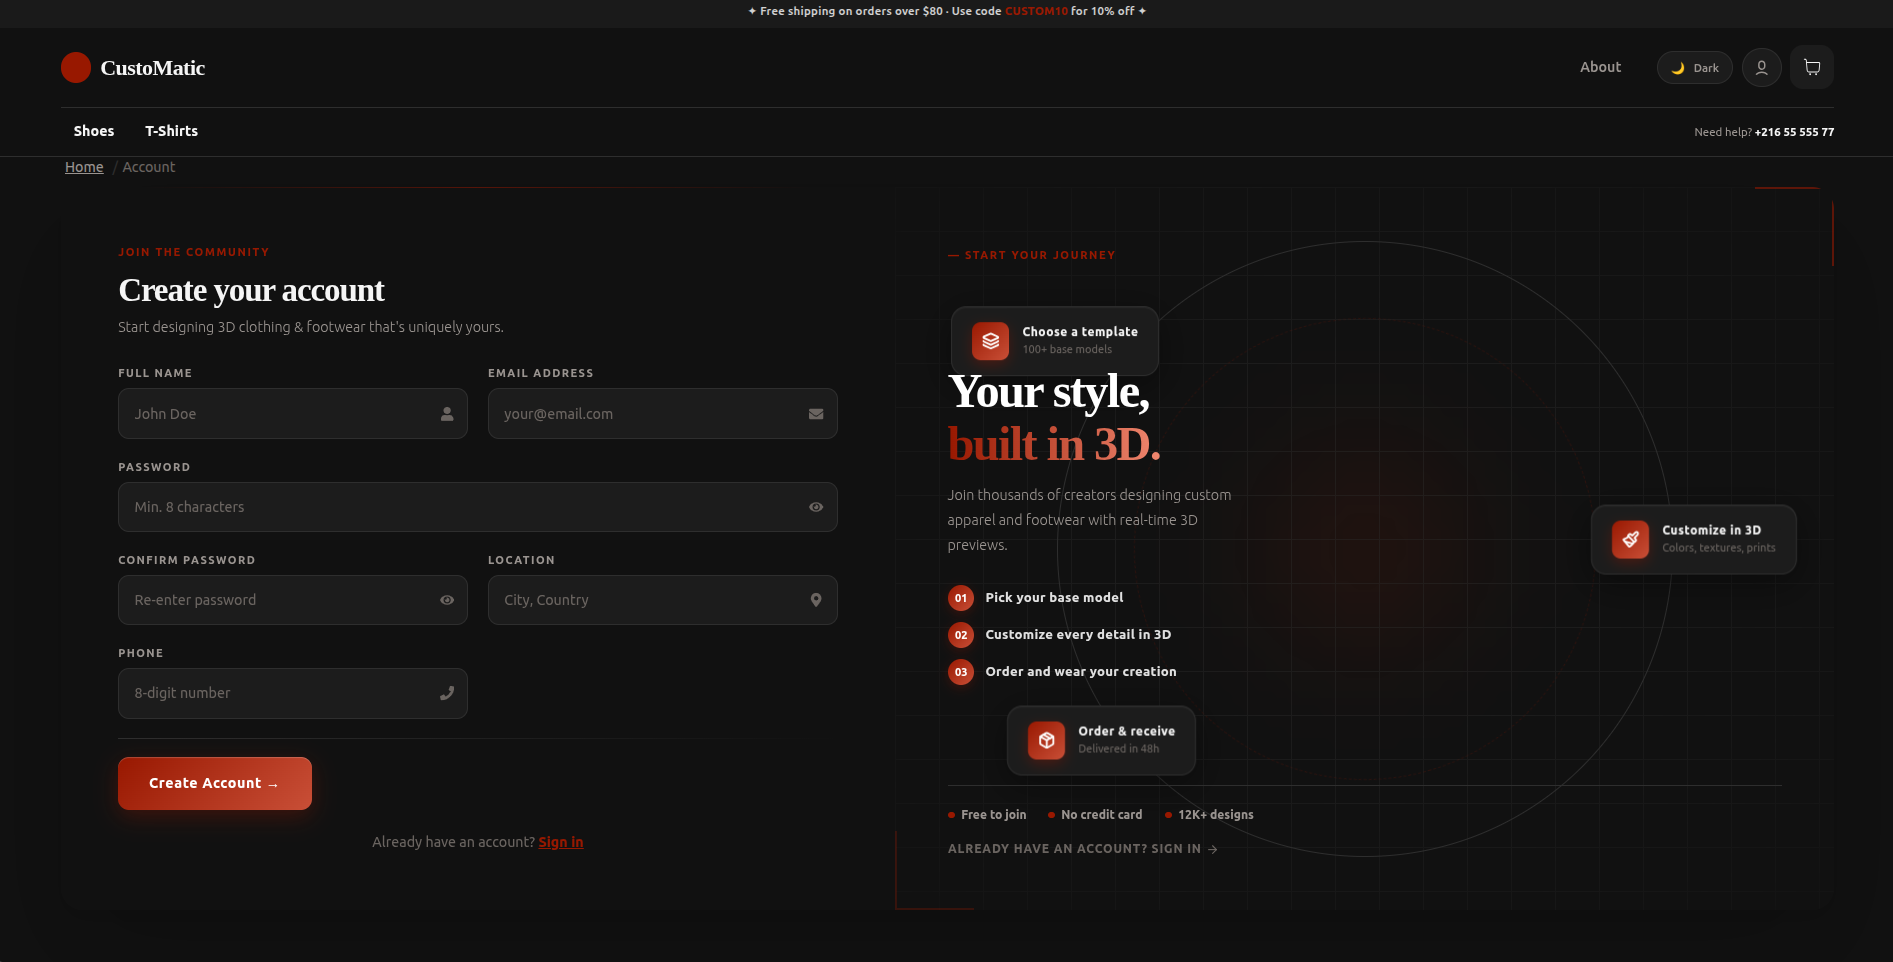Focus the Phone 8-digit number field

tap(293, 693)
